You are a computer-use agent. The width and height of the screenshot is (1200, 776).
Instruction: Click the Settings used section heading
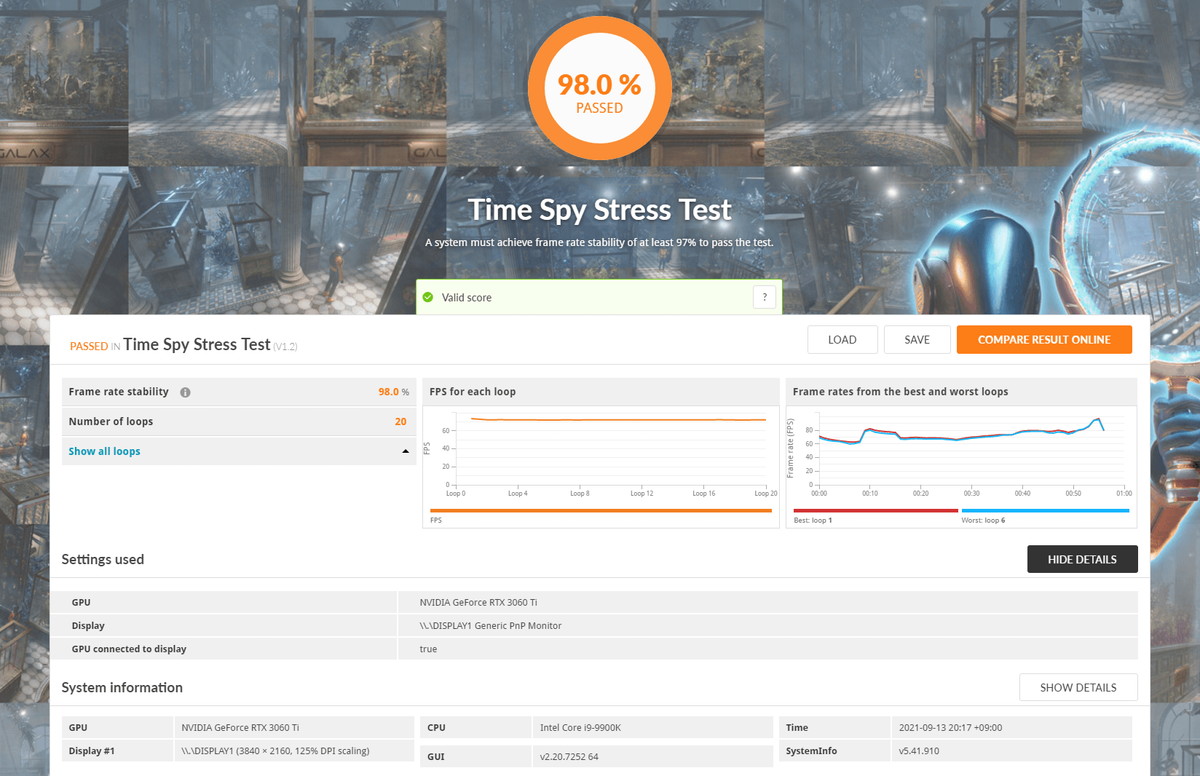pyautogui.click(x=103, y=559)
